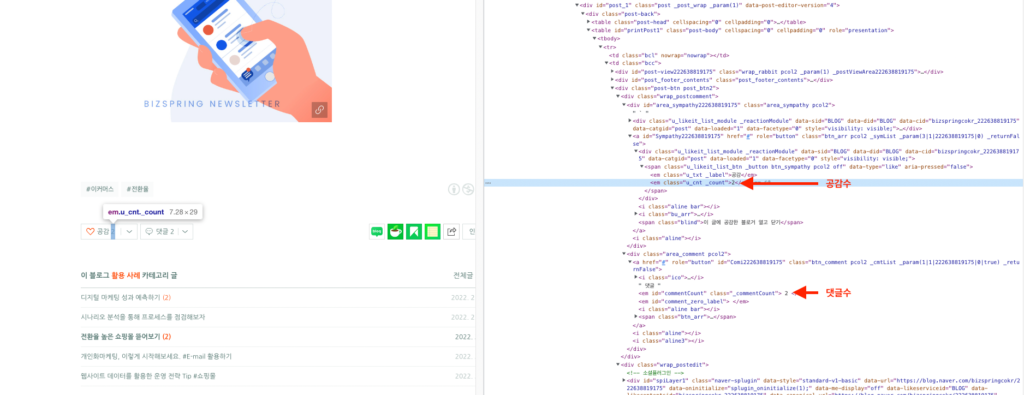Collapse the div class="post-btn post_btn2" node

pos(613,88)
